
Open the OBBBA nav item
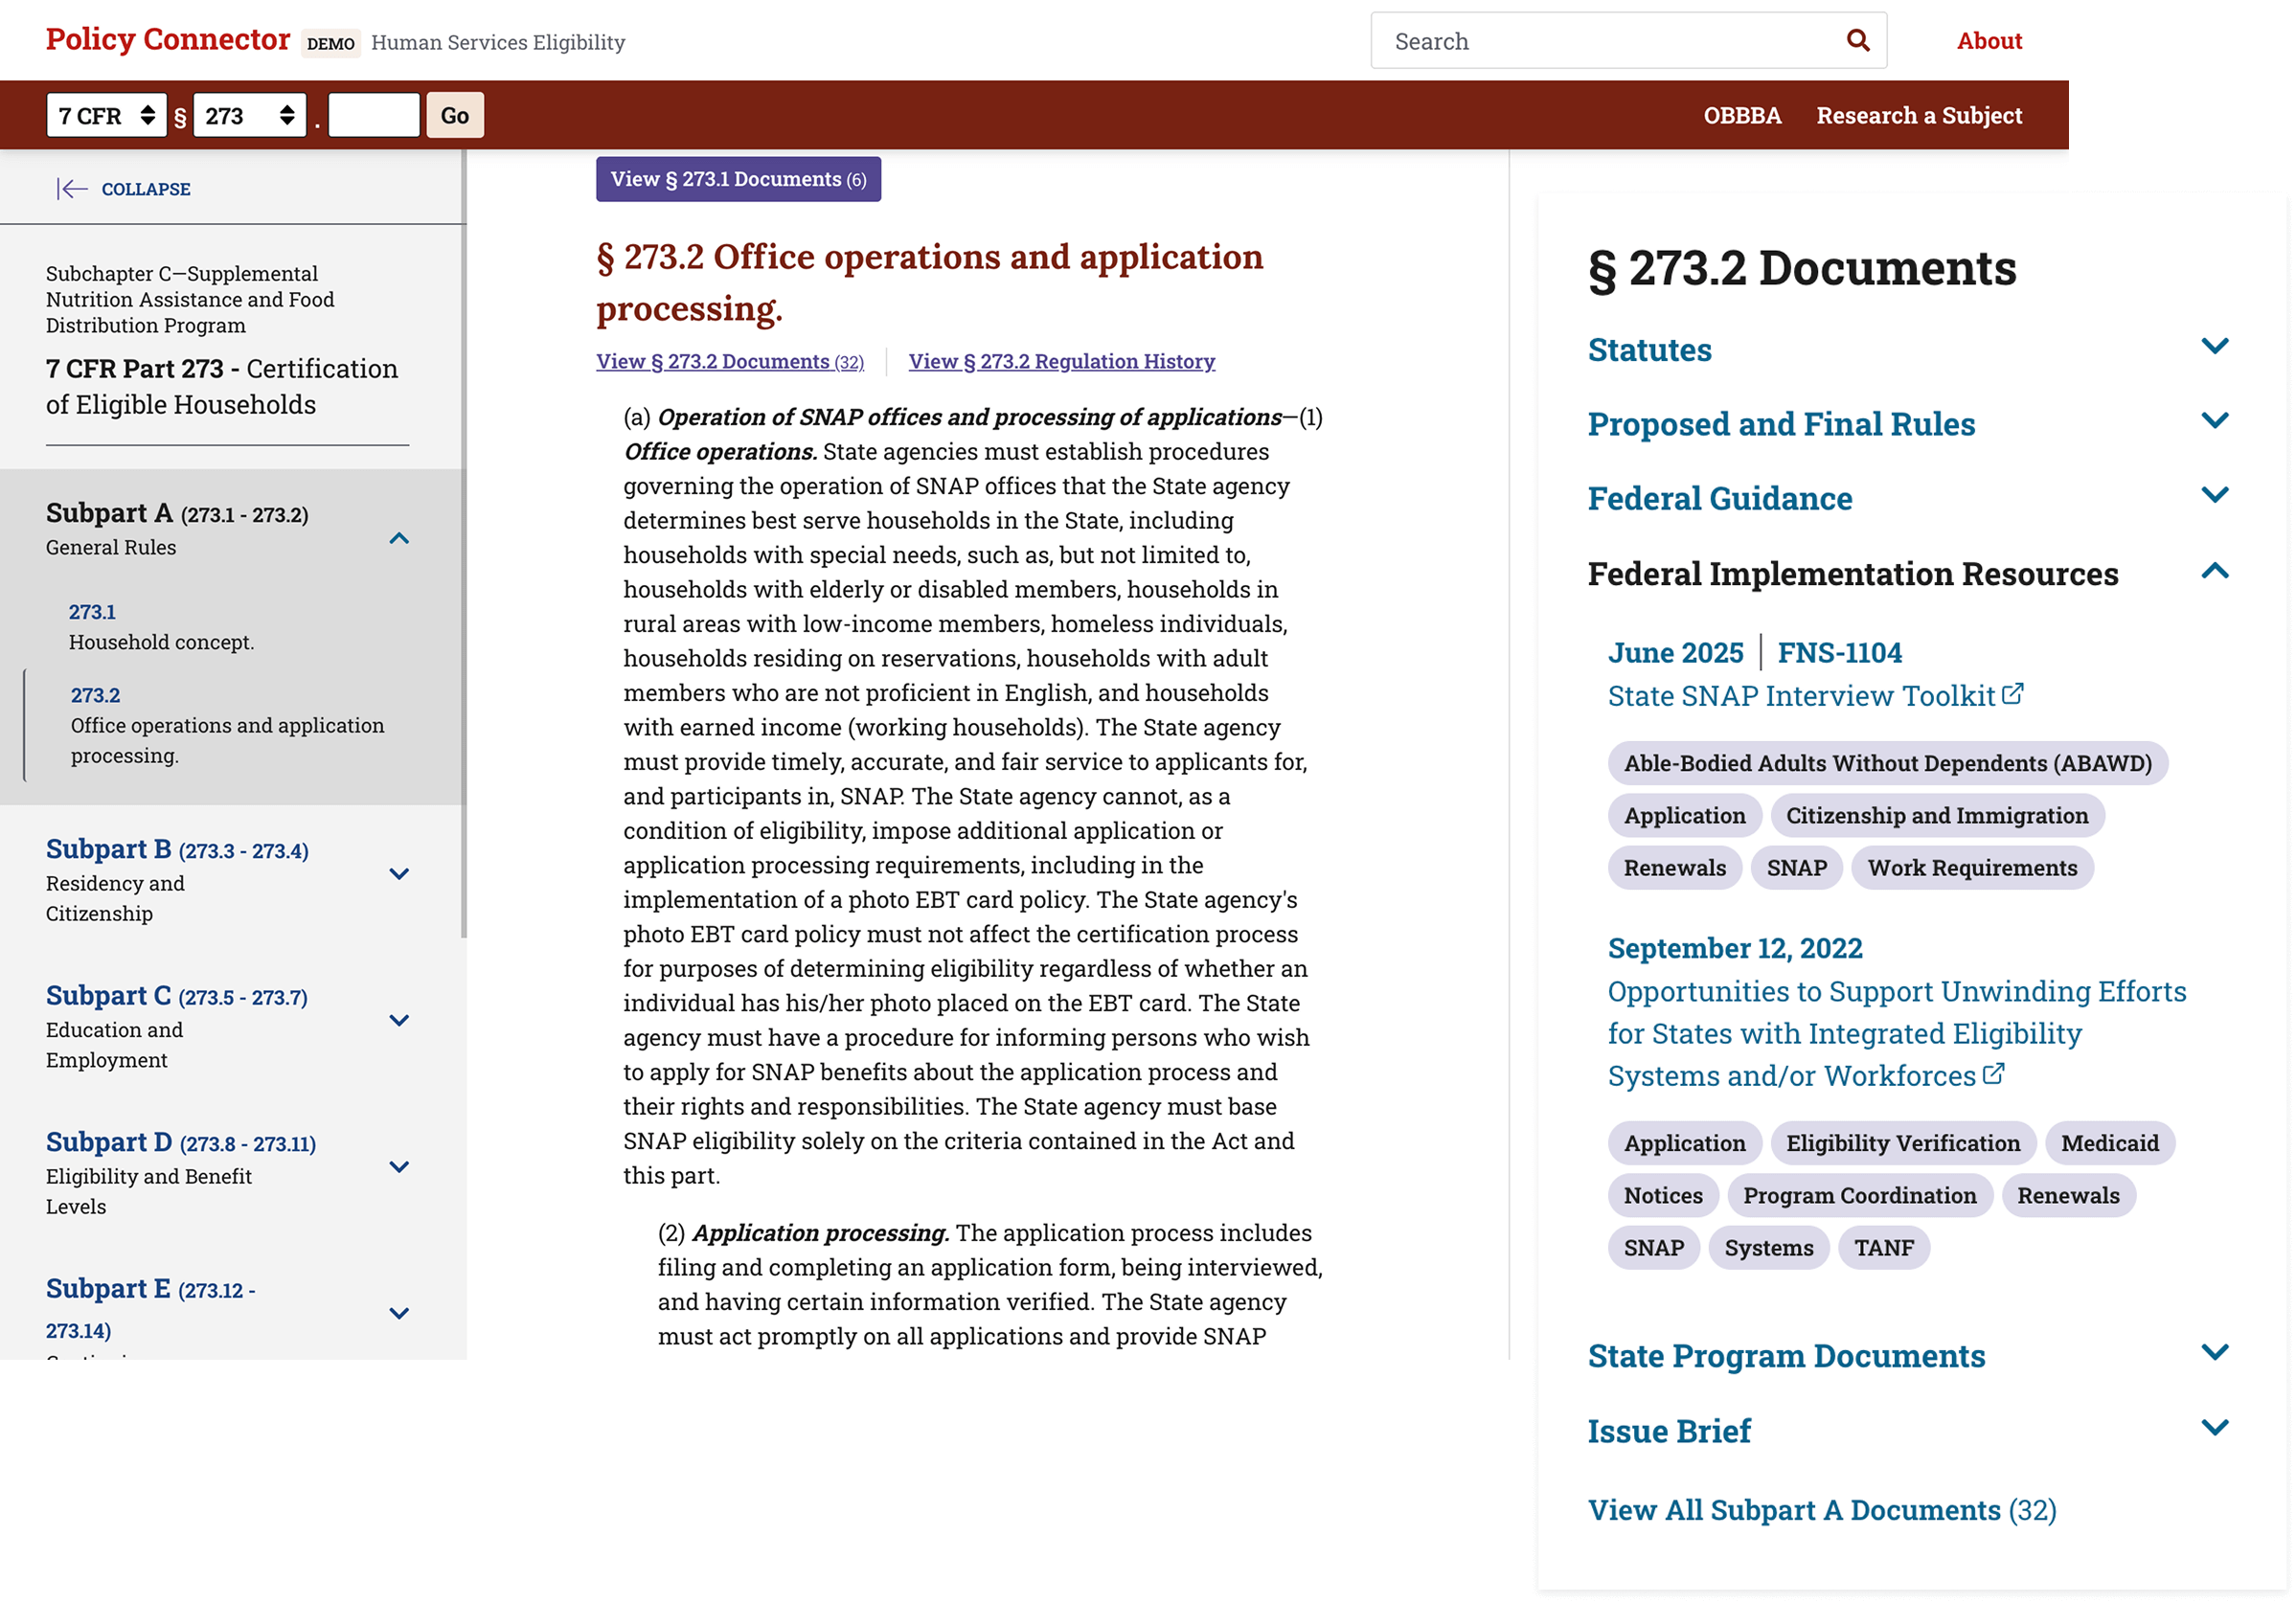click(1742, 115)
